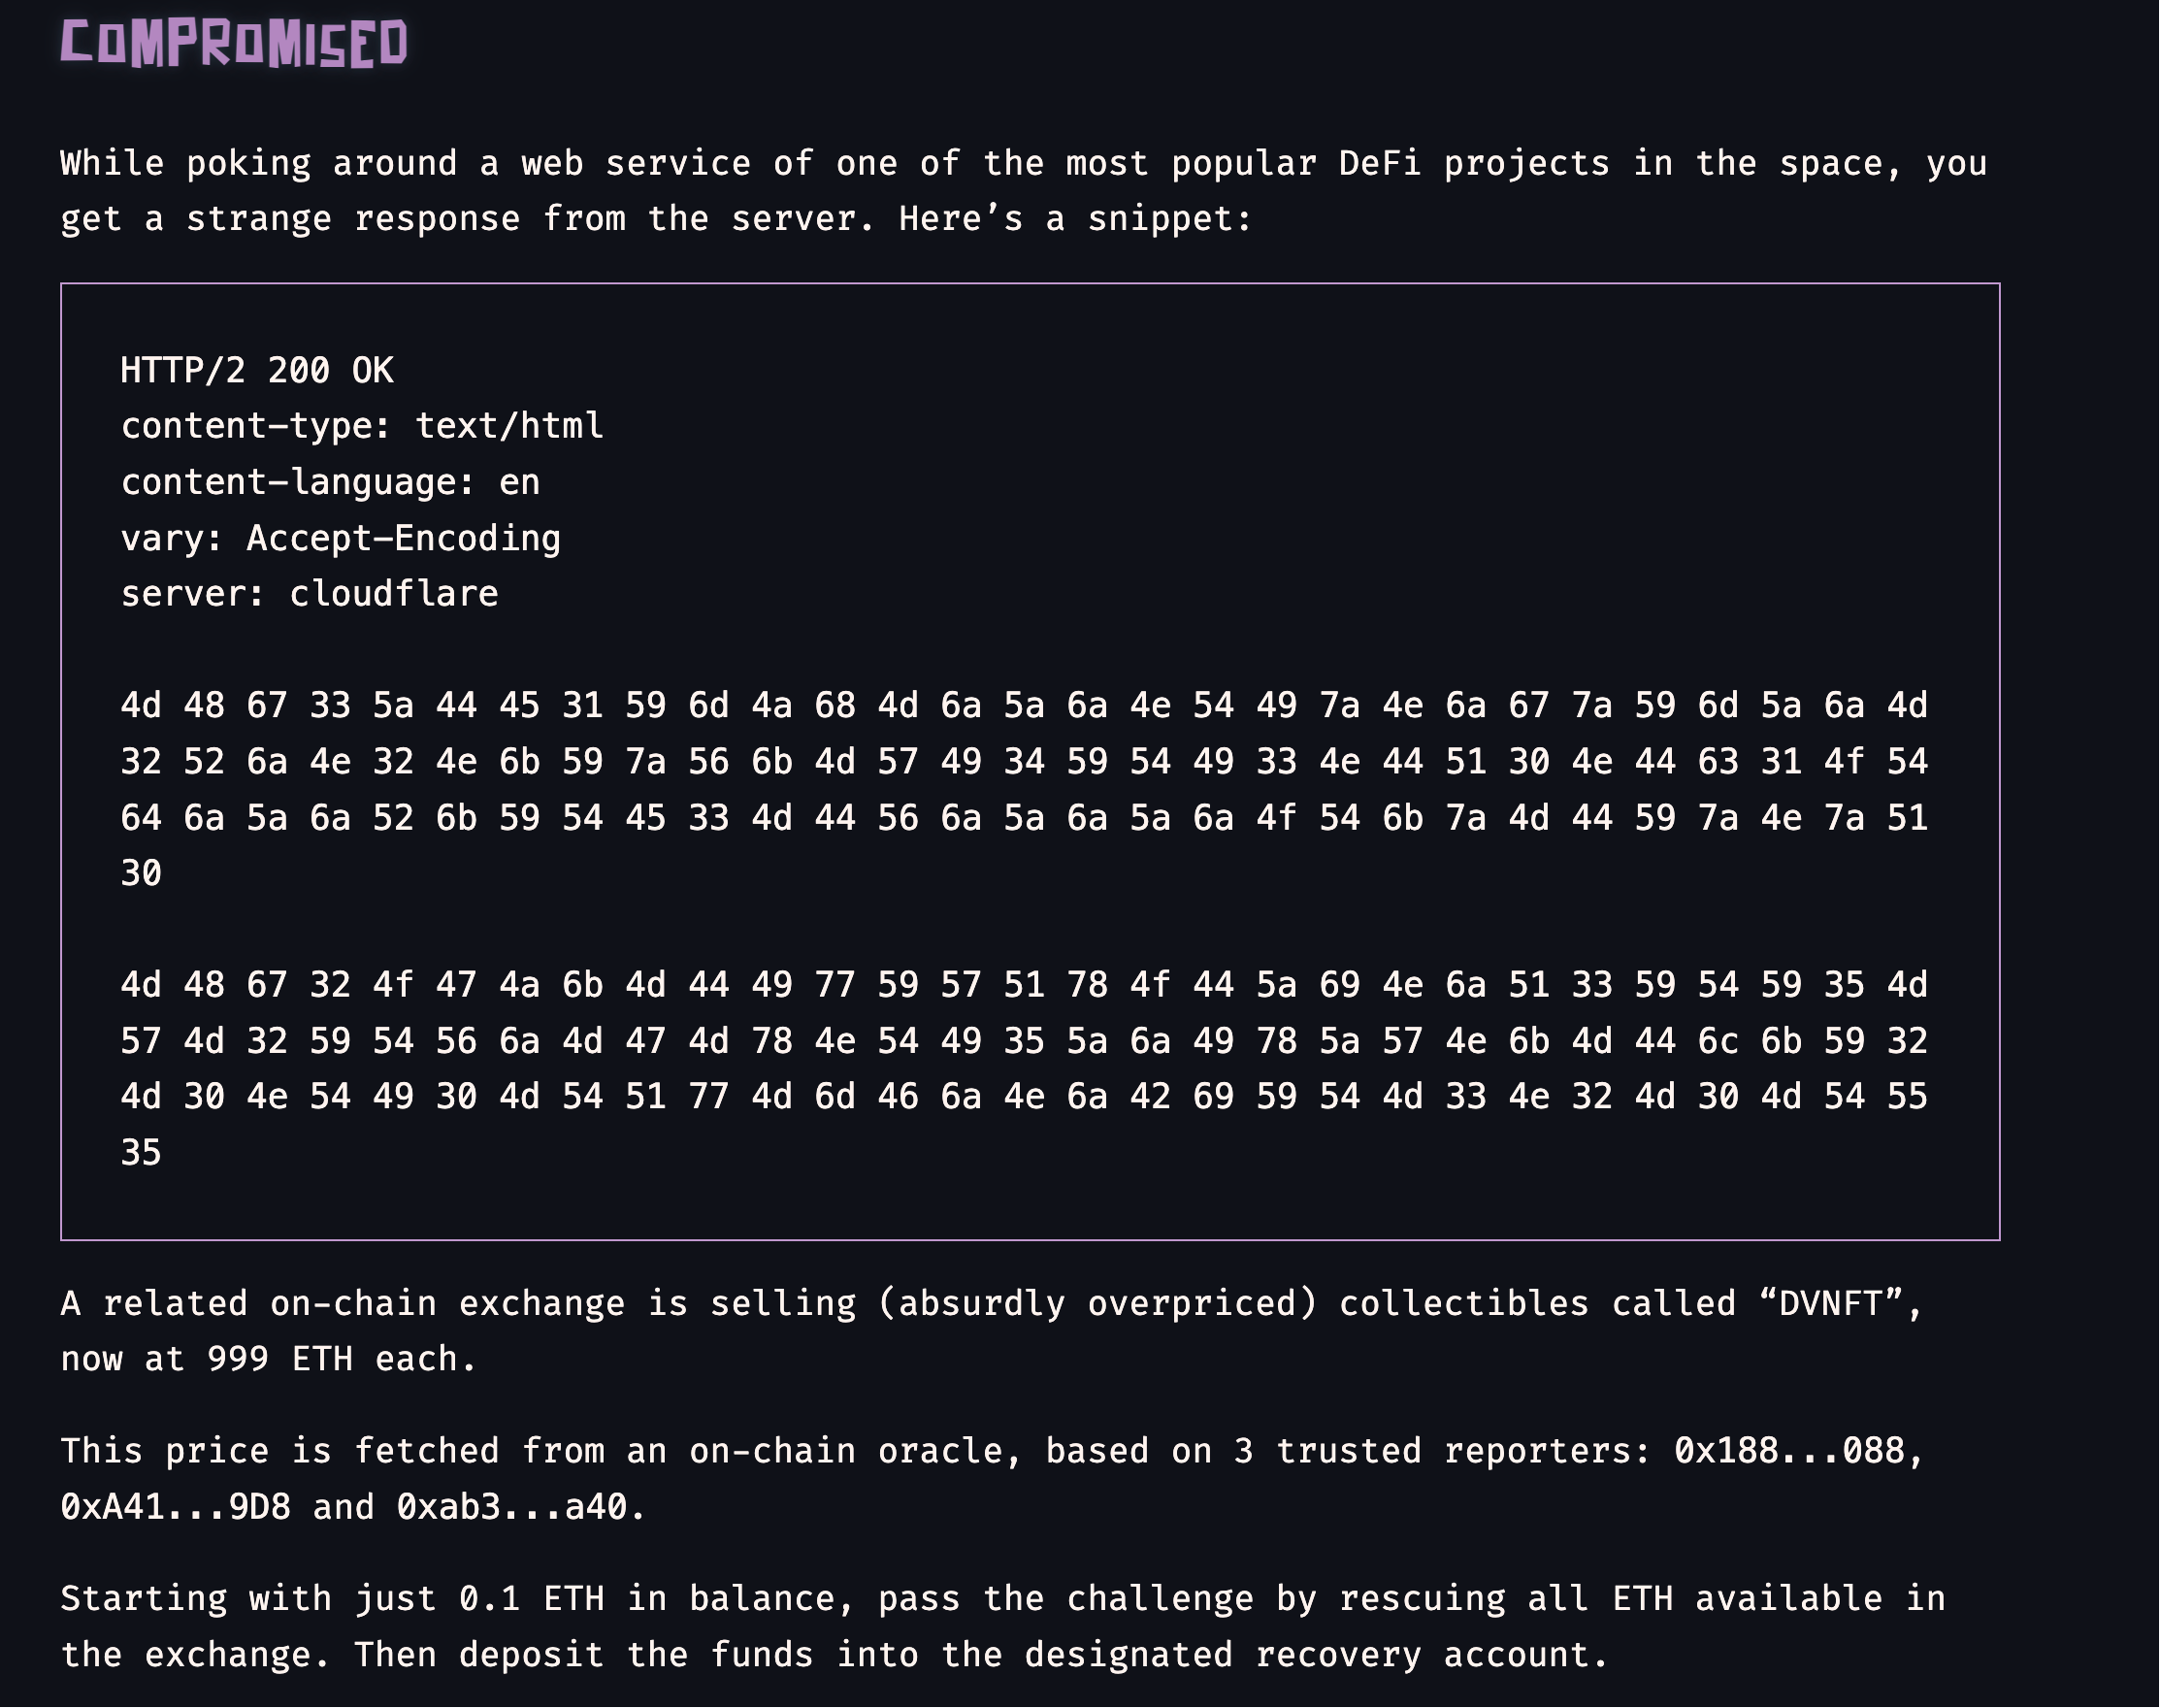Select the "vary: Accept-Encoding" header line
Screen dimensions: 2160x1708
tap(341, 539)
